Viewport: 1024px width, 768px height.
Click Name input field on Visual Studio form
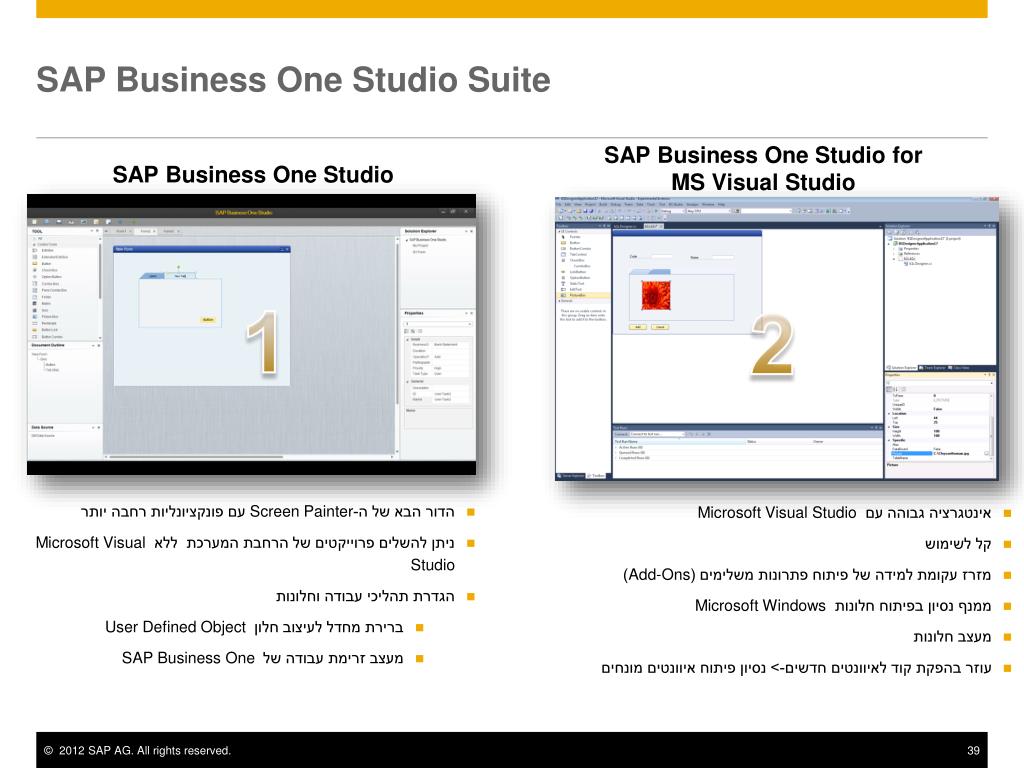point(723,257)
